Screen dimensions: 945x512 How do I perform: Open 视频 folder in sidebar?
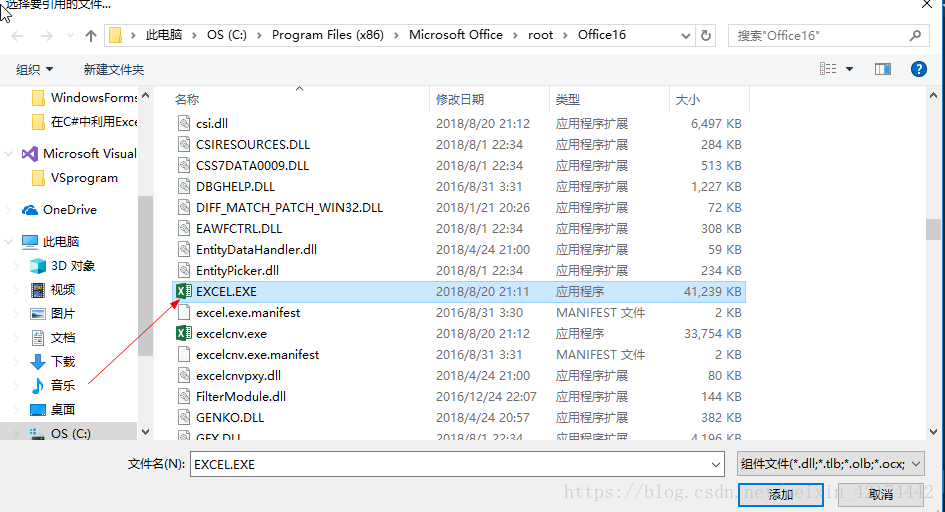point(53,290)
